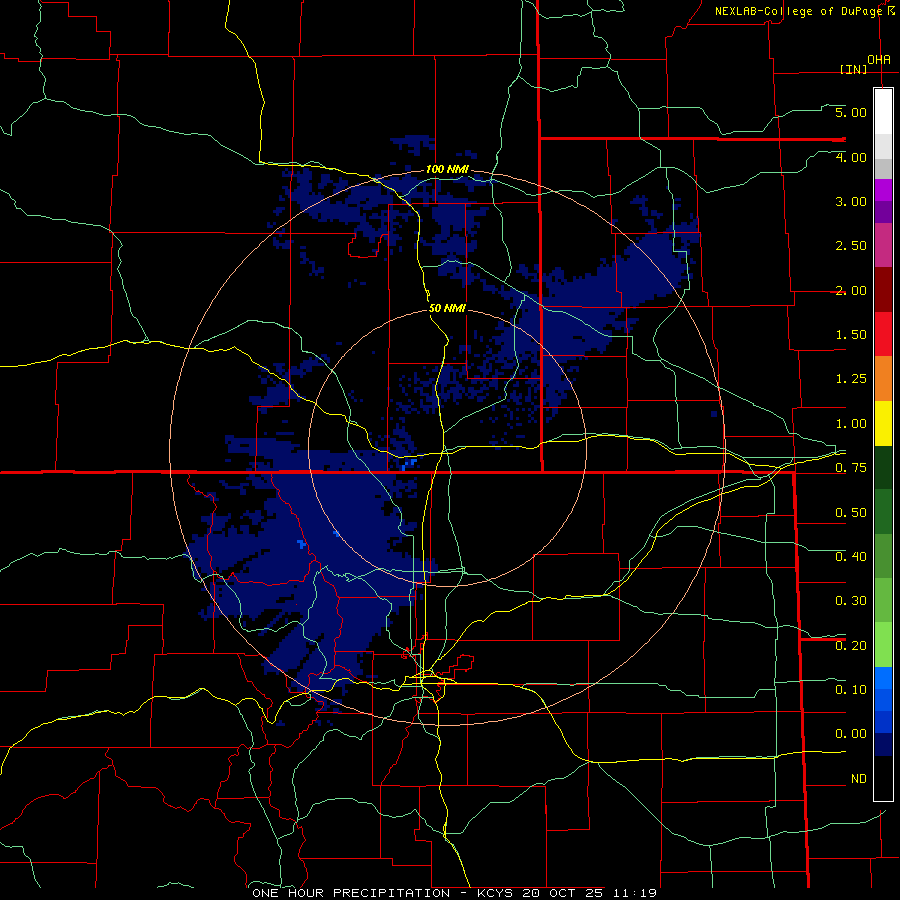Click the 3.00 legend value

click(x=851, y=201)
